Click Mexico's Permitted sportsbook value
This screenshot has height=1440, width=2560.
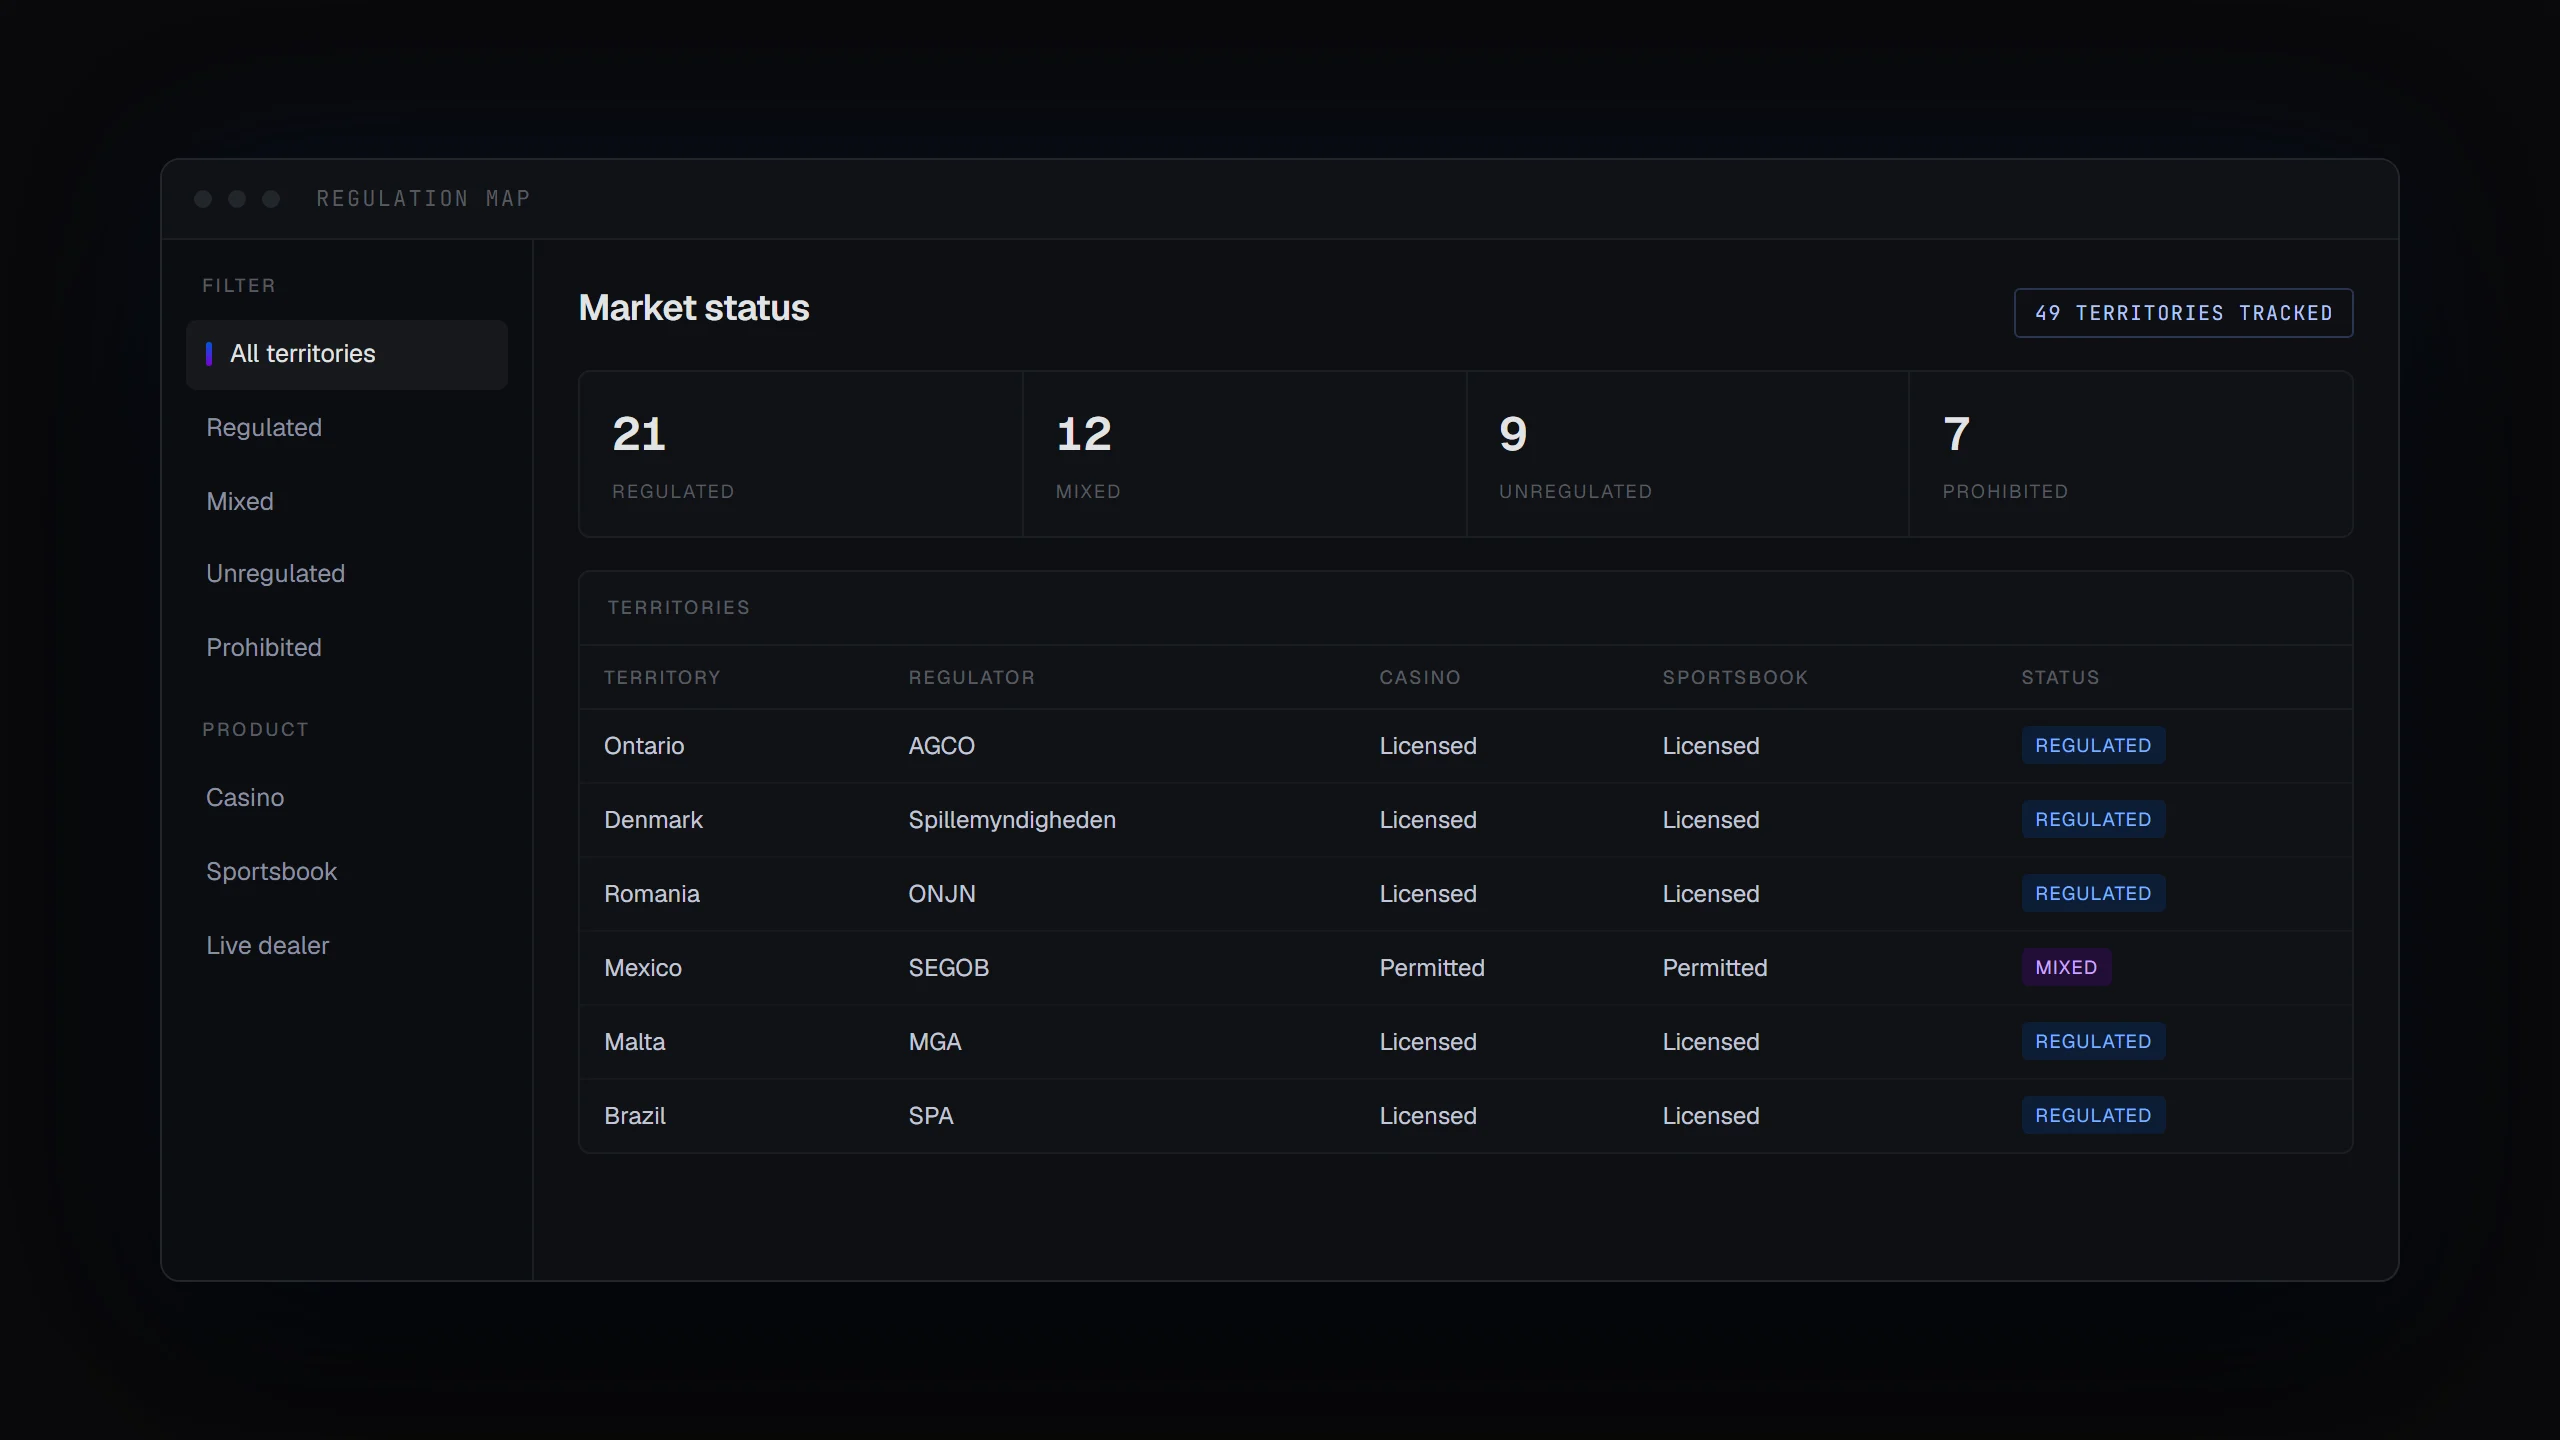pos(1715,968)
